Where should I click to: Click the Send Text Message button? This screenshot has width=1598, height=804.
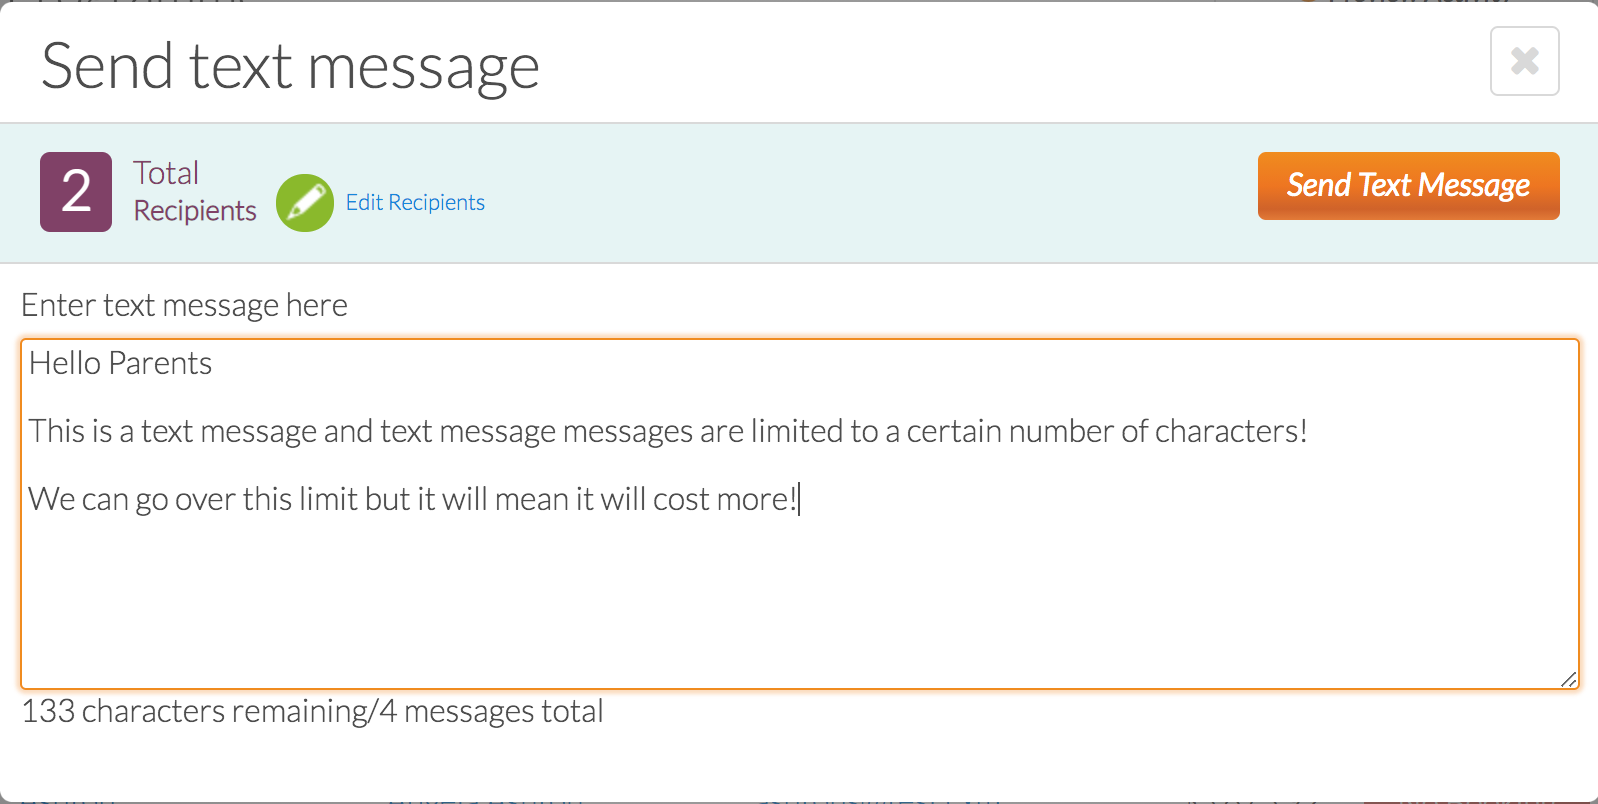coord(1408,186)
